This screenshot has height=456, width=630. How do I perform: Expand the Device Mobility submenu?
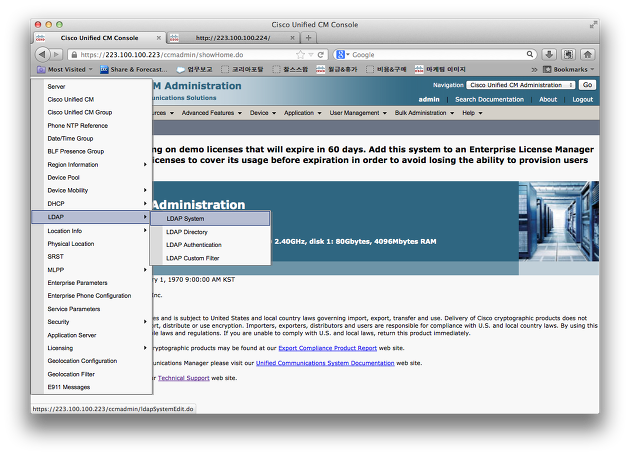(x=92, y=190)
